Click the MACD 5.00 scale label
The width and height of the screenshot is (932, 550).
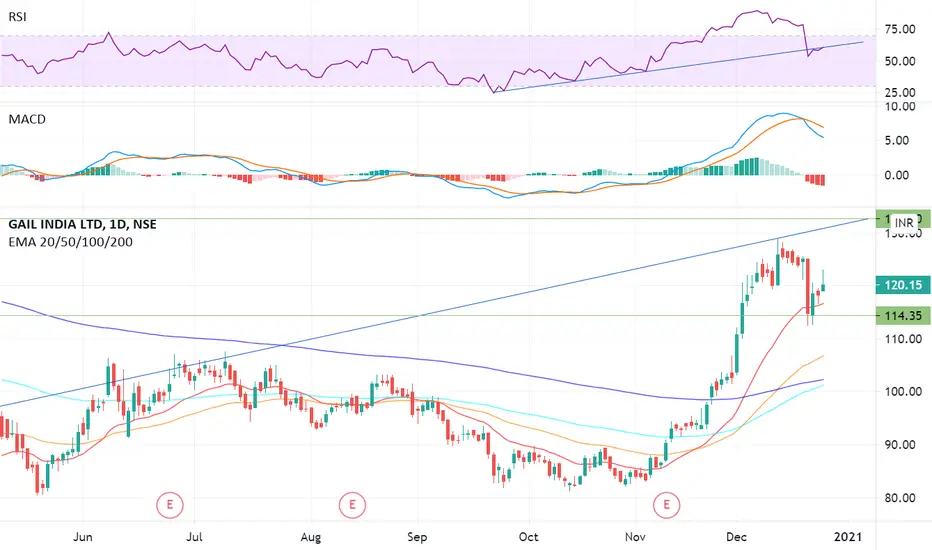click(897, 140)
